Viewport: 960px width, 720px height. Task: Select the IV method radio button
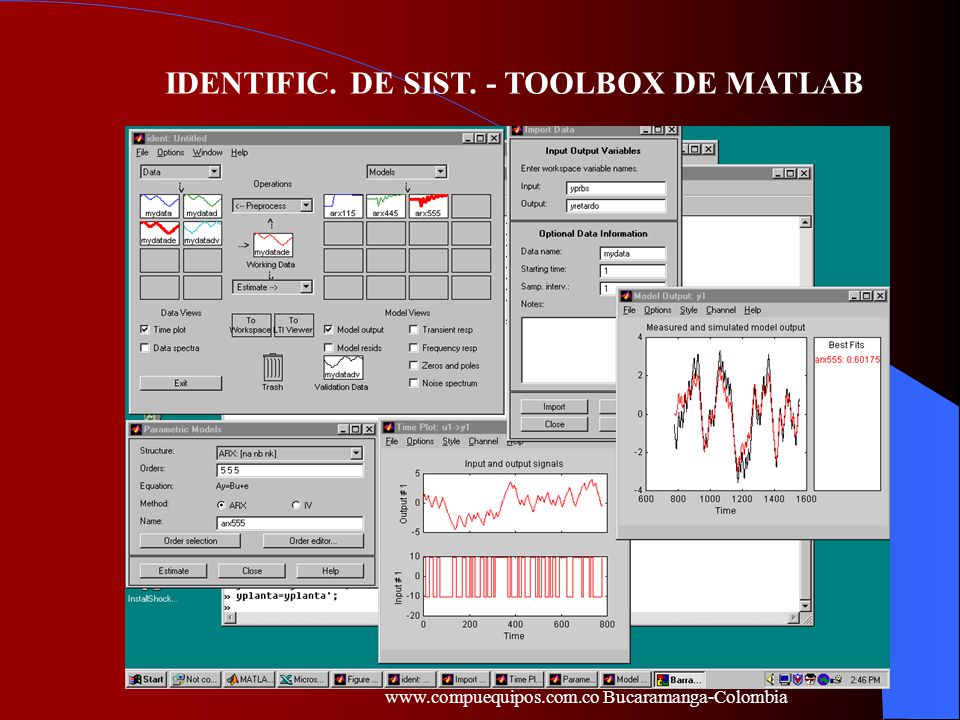(296, 505)
